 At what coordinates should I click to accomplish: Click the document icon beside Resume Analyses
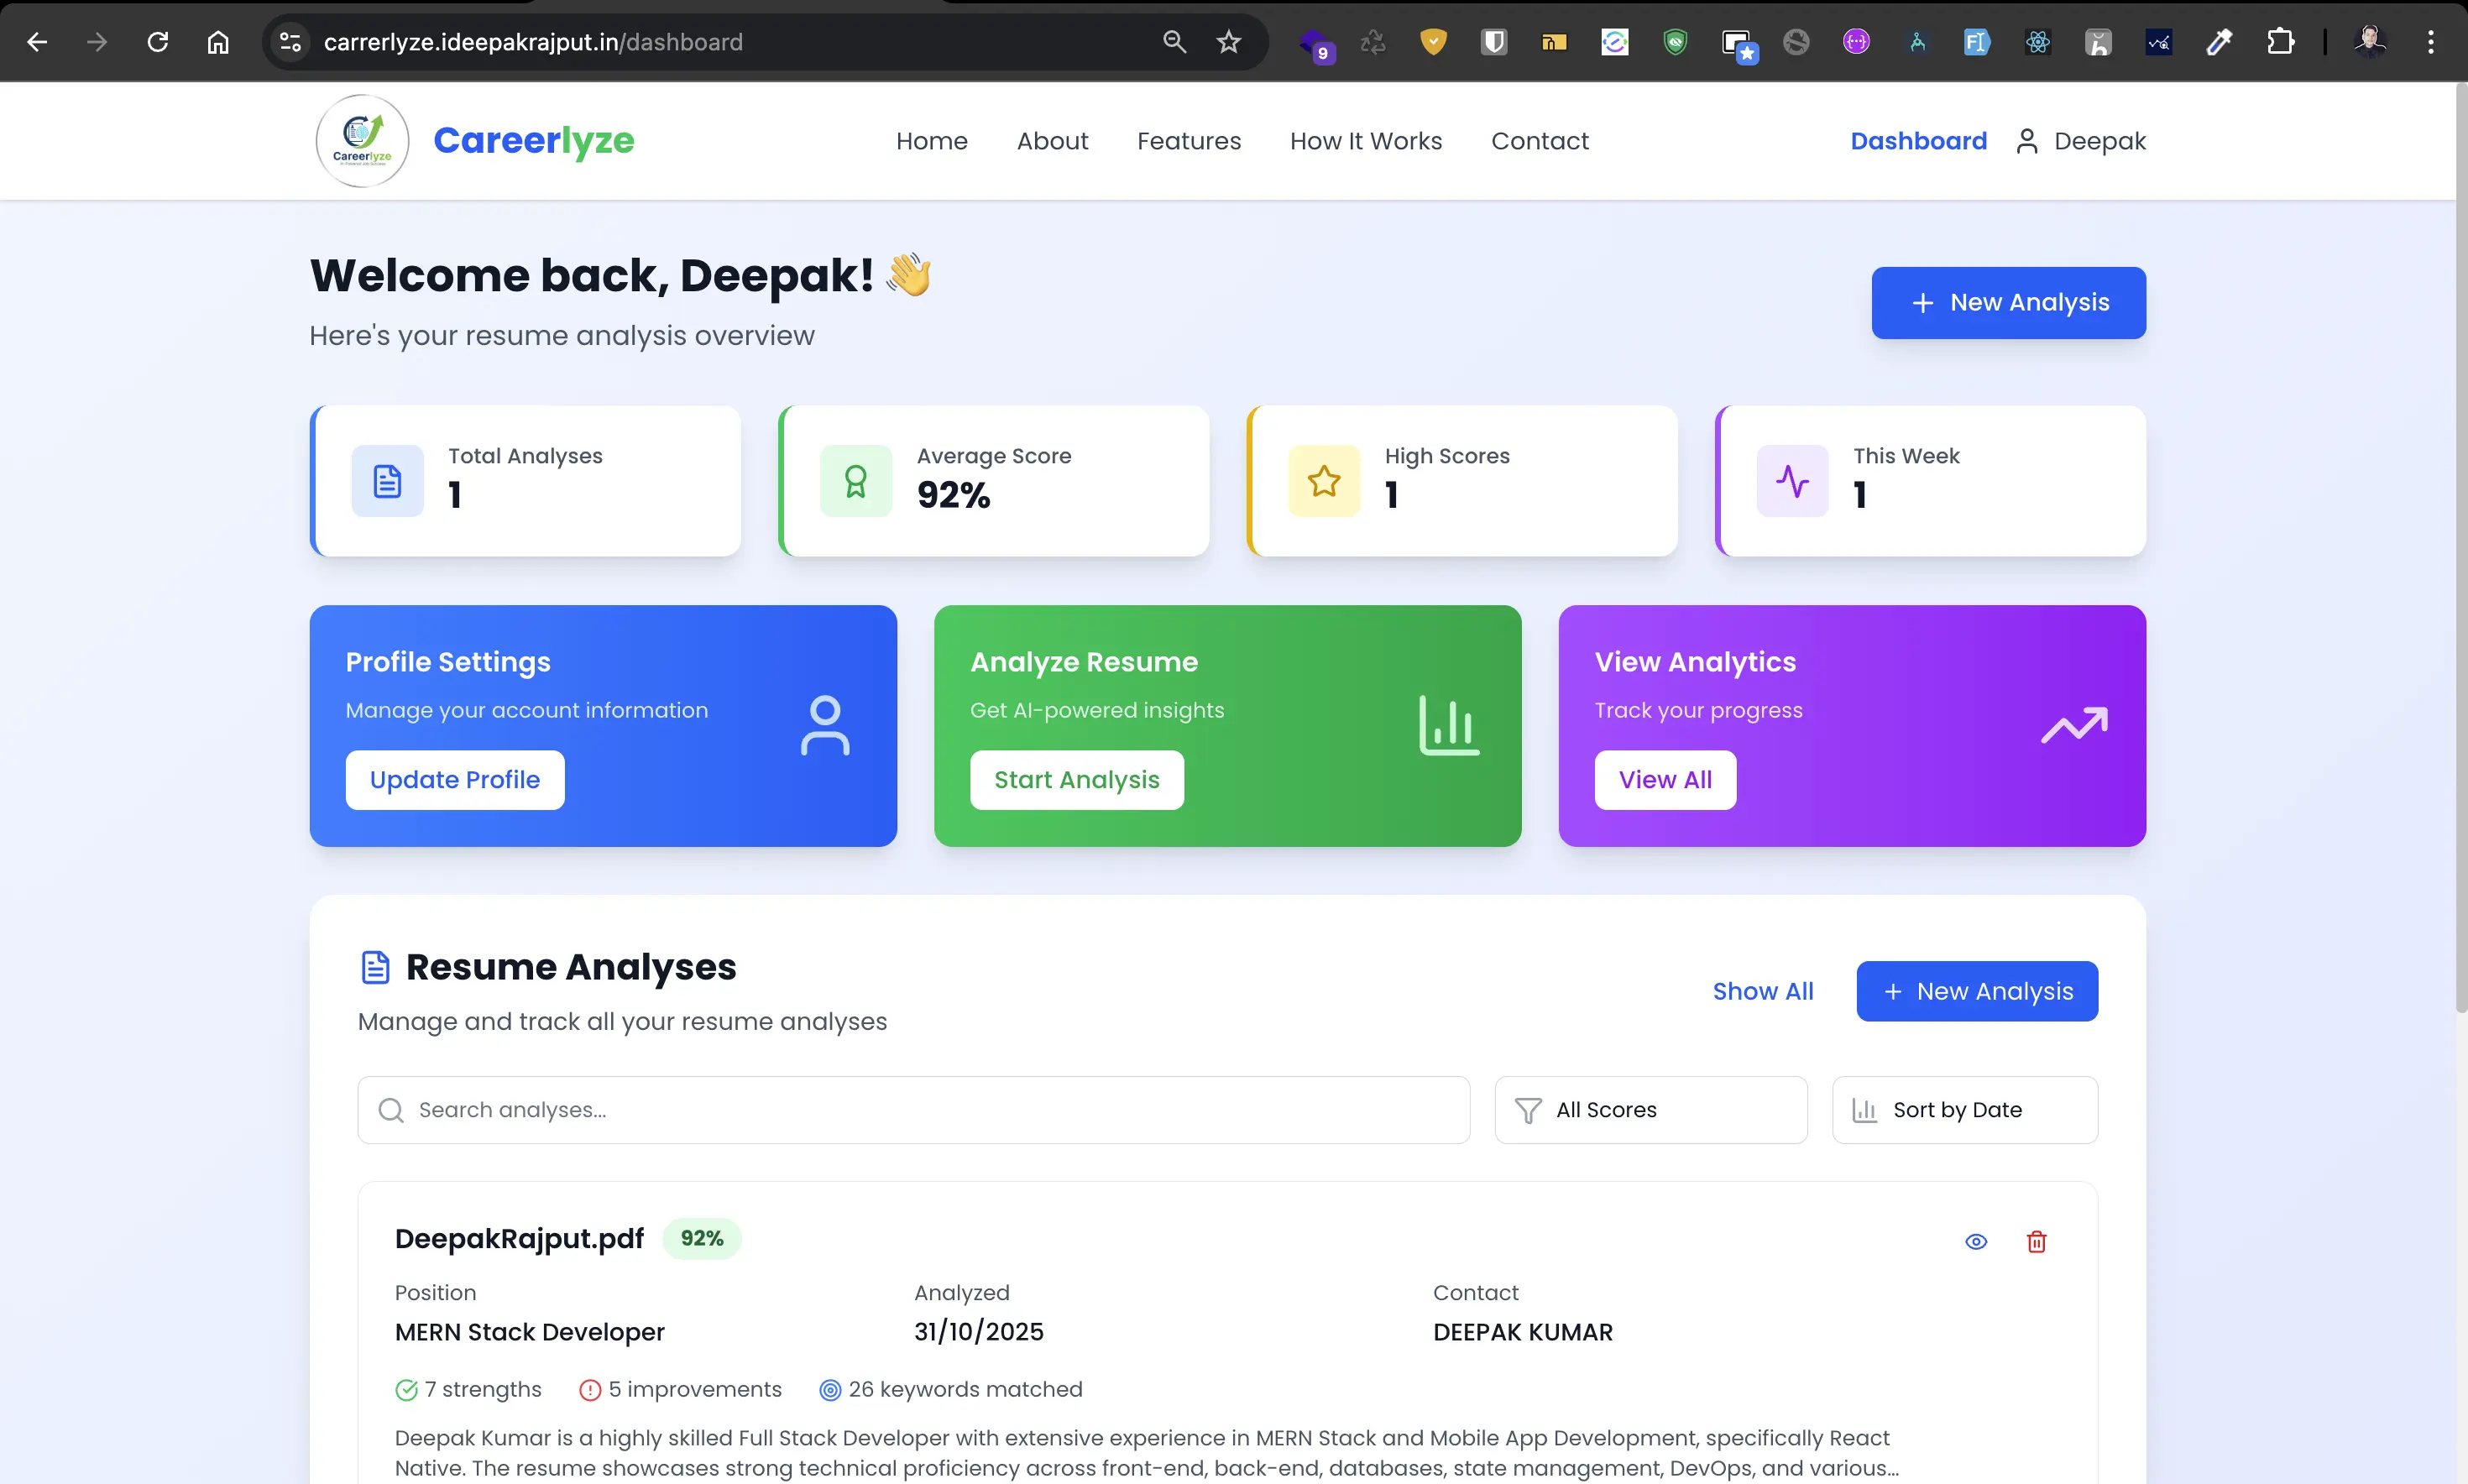[x=375, y=968]
